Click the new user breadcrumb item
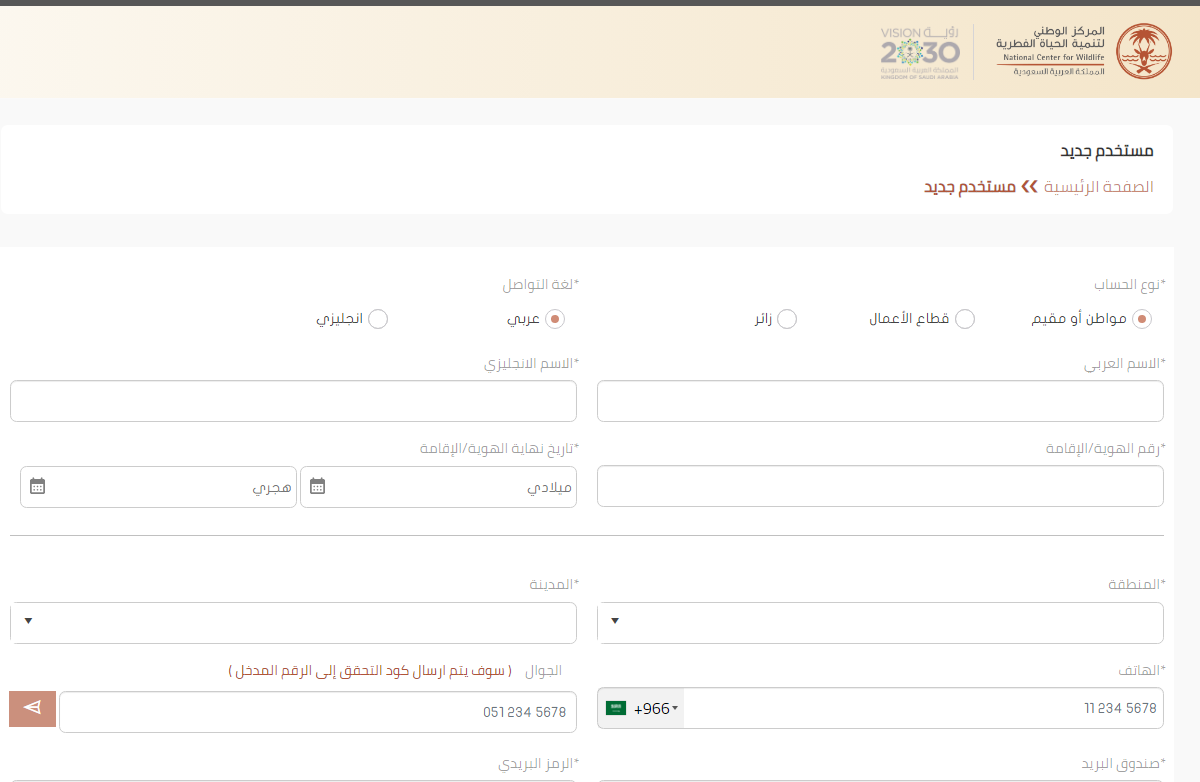Image resolution: width=1200 pixels, height=782 pixels. point(969,187)
